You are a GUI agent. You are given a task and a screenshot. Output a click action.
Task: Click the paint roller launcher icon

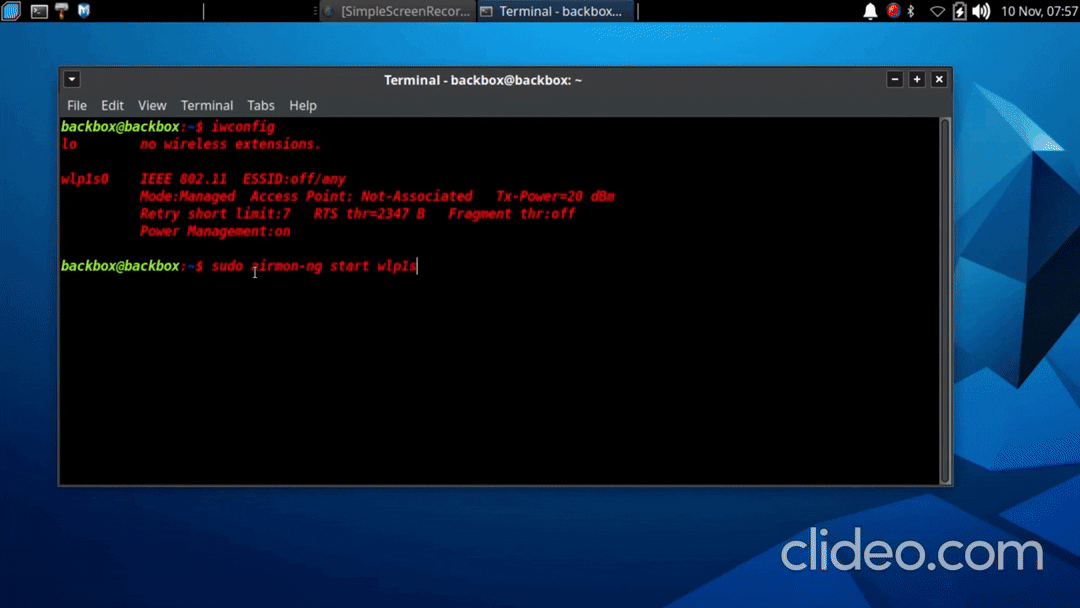pyautogui.click(x=62, y=11)
